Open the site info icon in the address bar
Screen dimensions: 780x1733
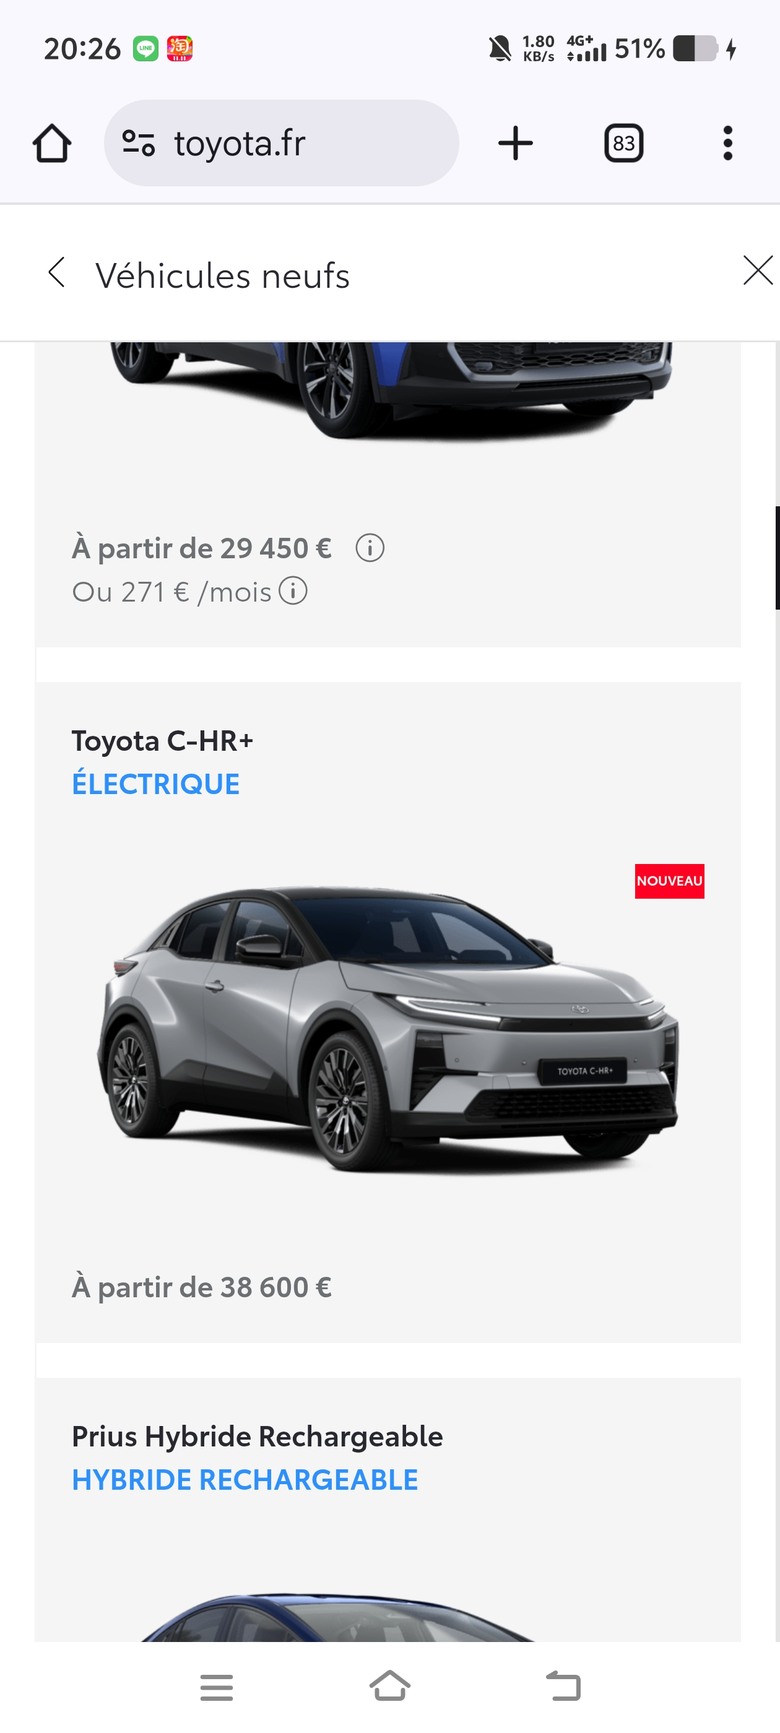click(138, 143)
